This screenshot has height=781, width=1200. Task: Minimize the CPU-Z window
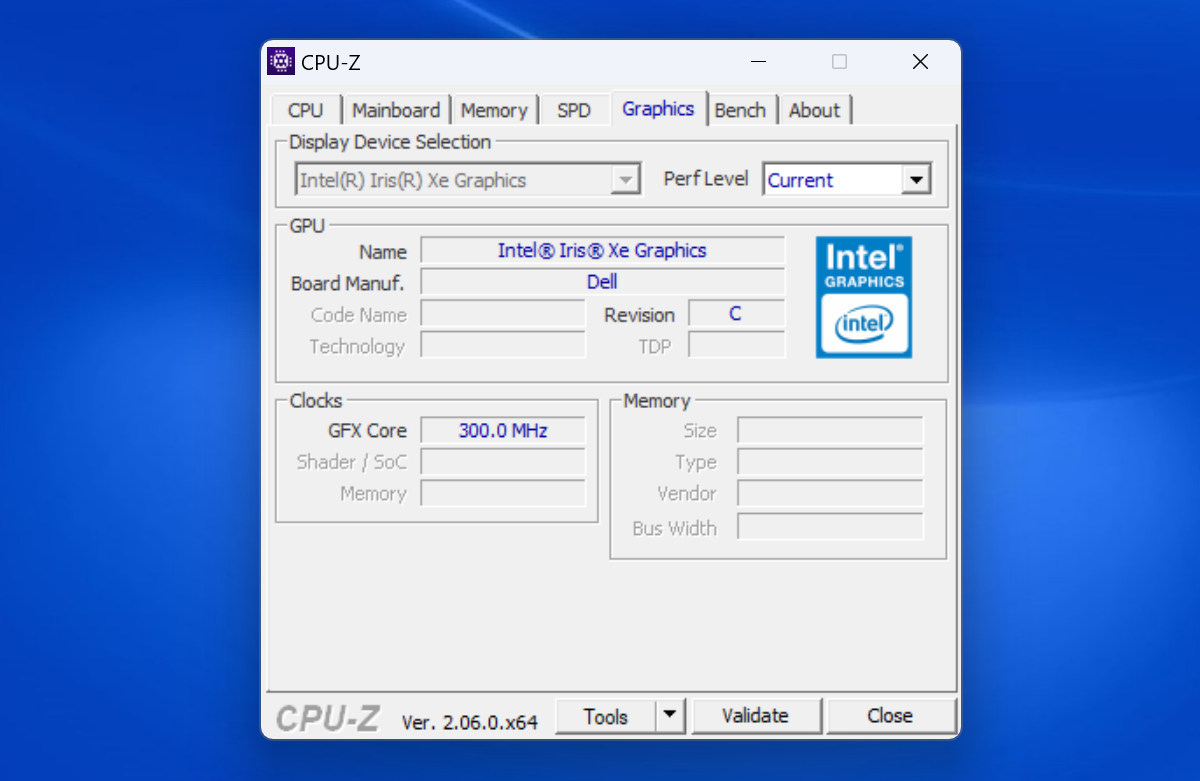pyautogui.click(x=760, y=62)
